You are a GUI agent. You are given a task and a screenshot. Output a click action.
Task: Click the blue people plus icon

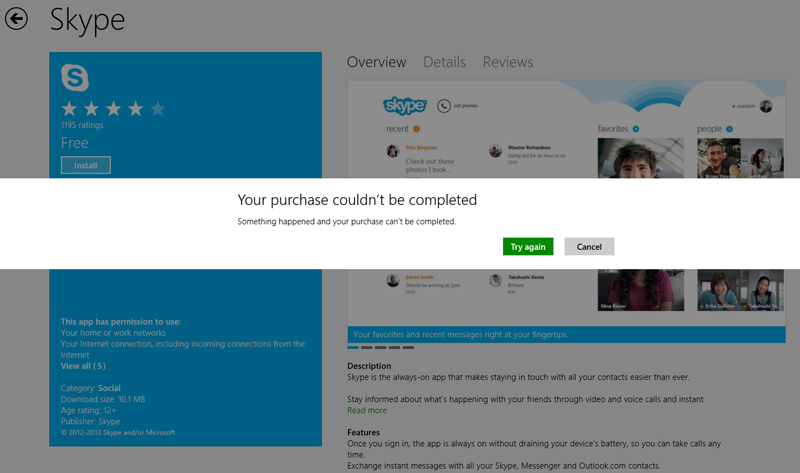coord(729,129)
